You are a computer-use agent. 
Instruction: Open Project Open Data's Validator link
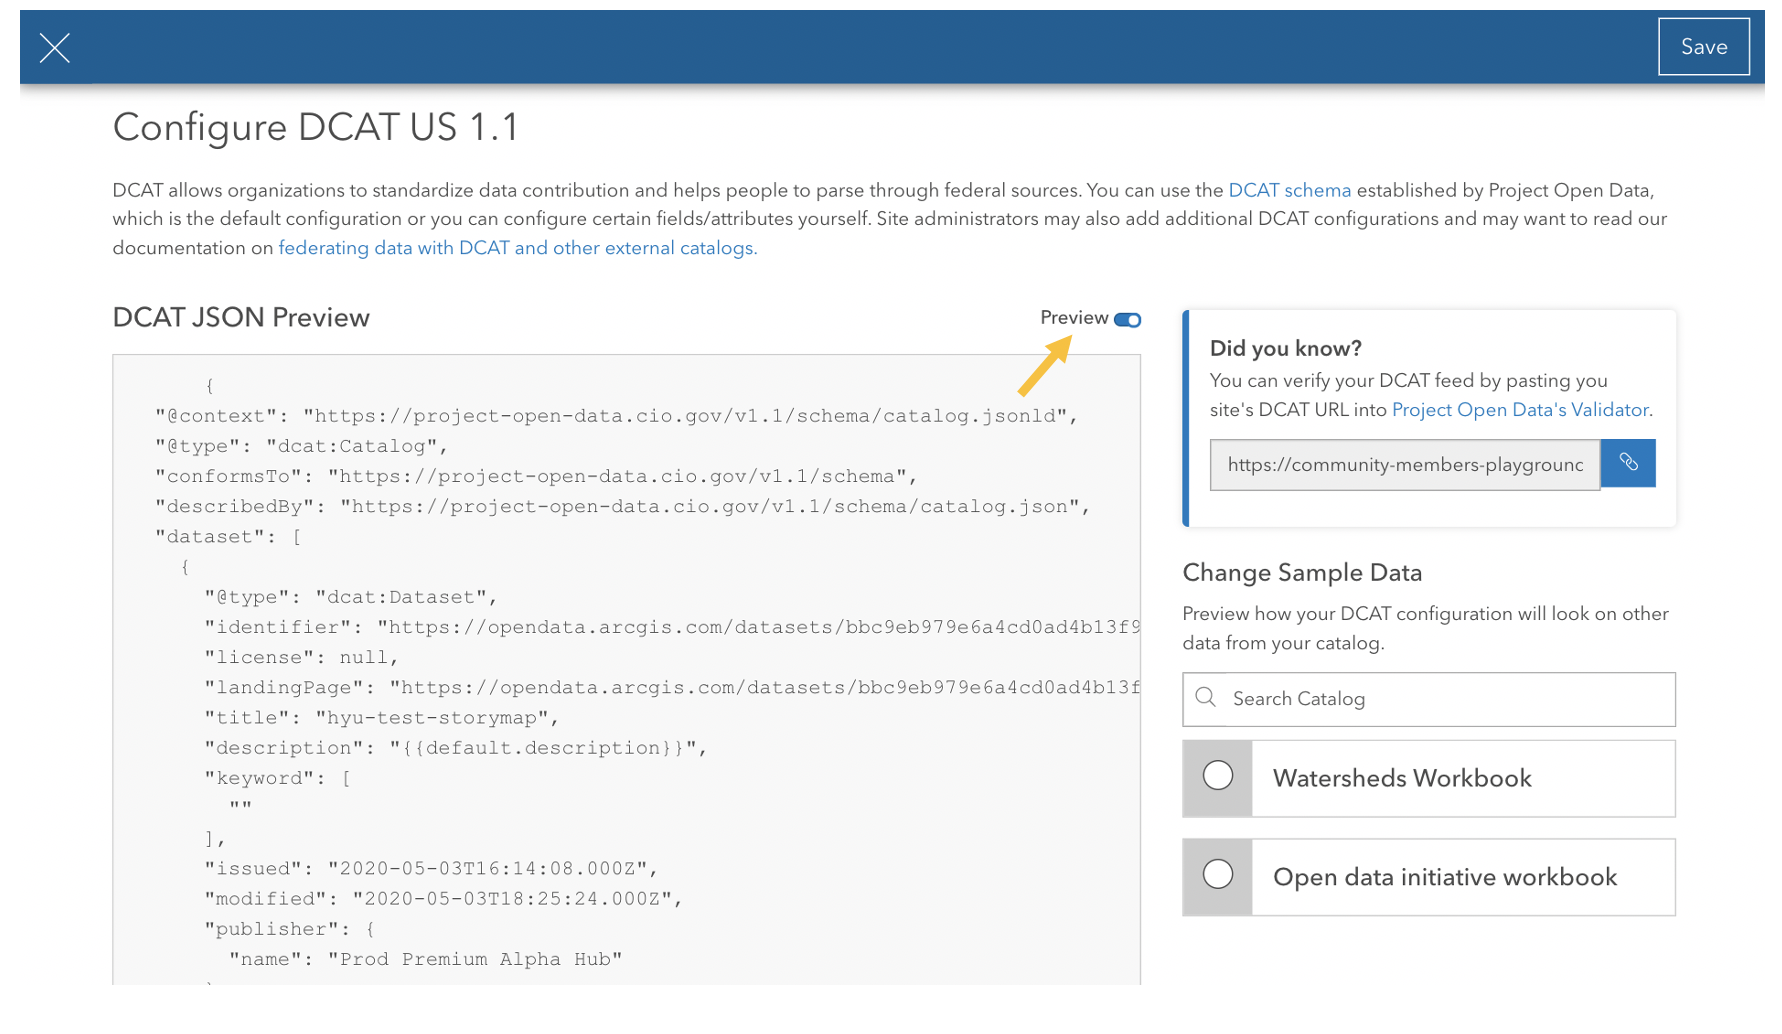[1519, 410]
